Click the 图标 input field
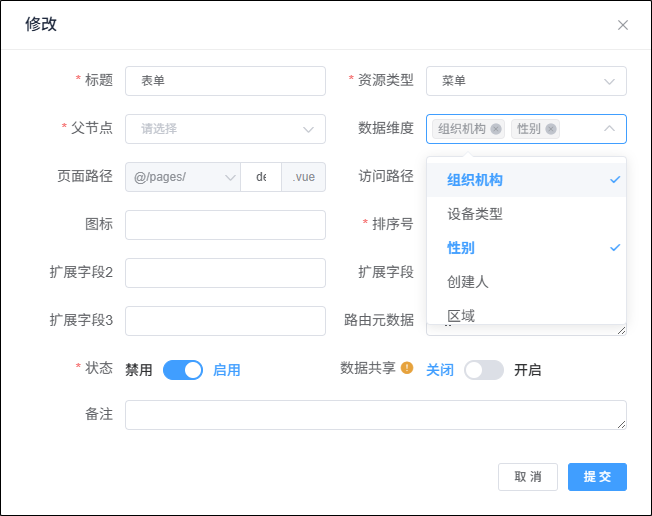Screen dimensions: 652x516 coord(225,225)
